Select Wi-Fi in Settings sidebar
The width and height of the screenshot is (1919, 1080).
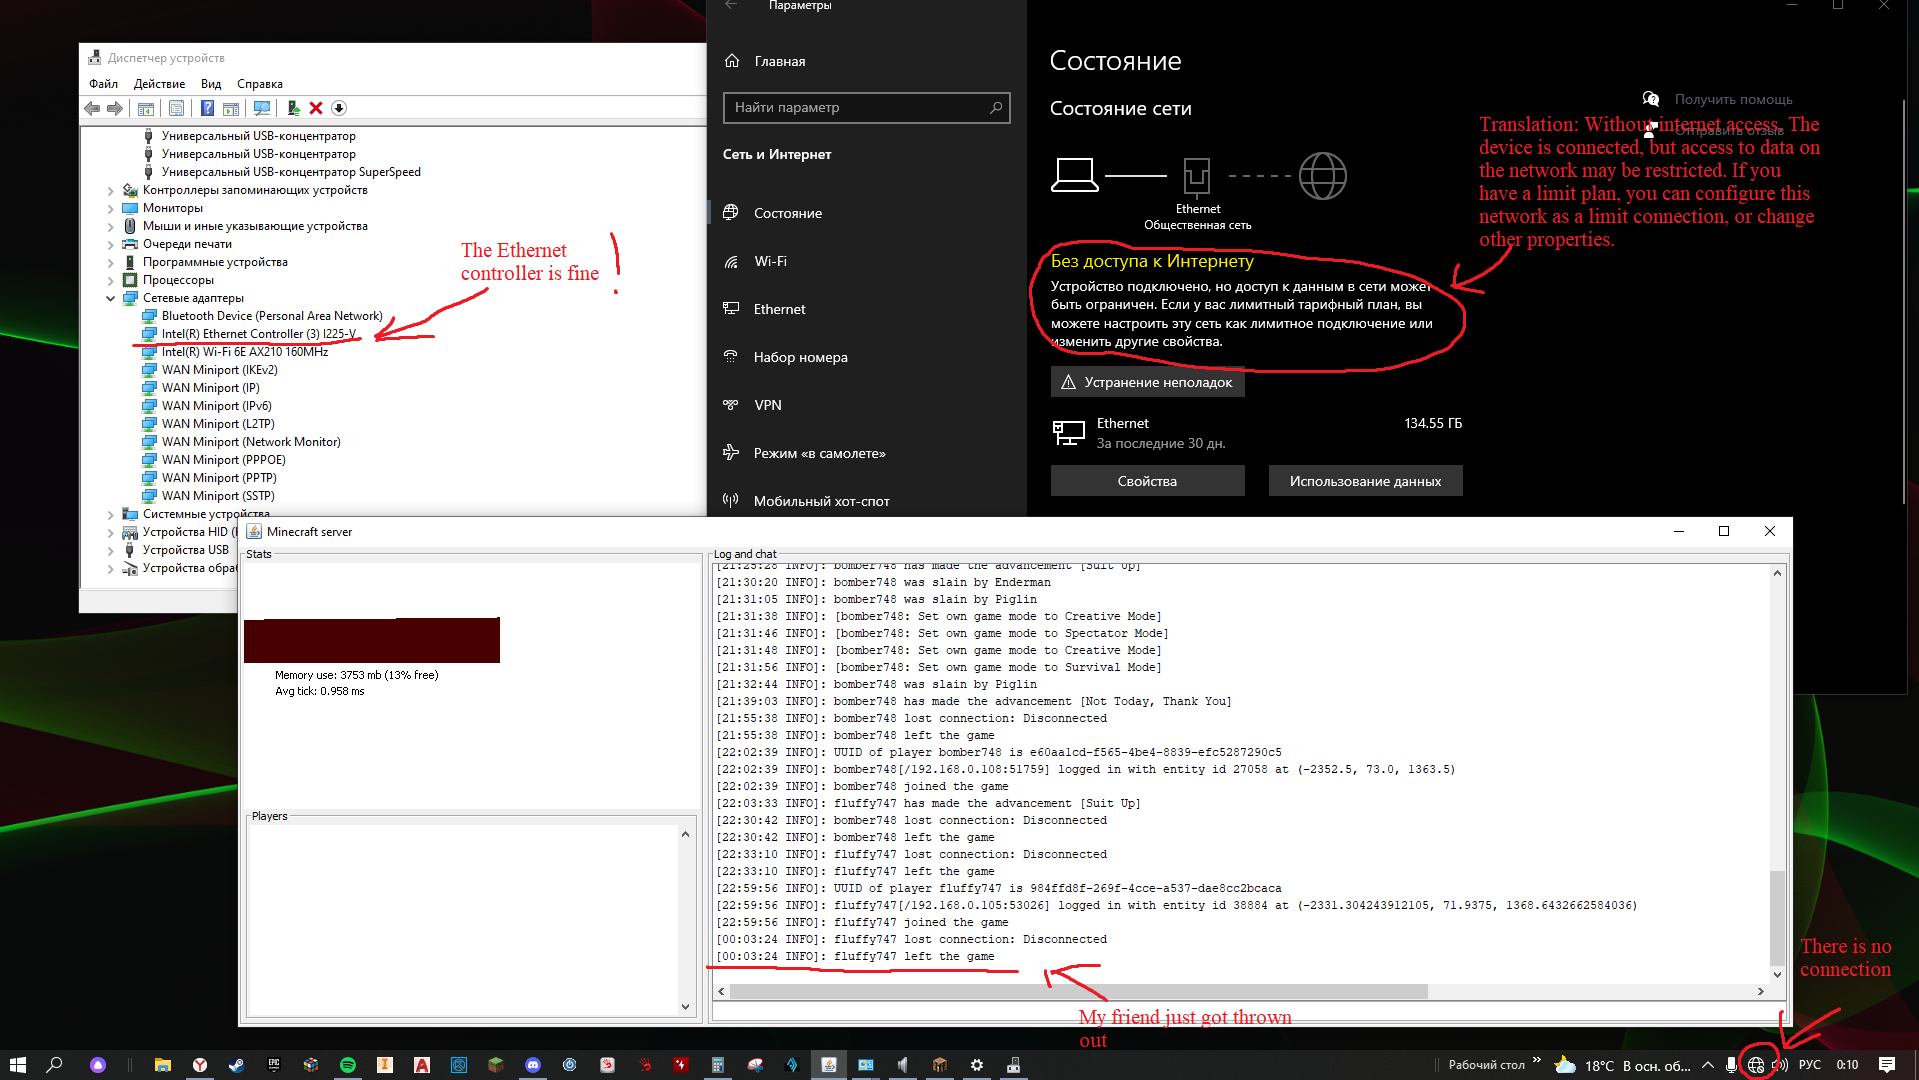tap(866, 261)
